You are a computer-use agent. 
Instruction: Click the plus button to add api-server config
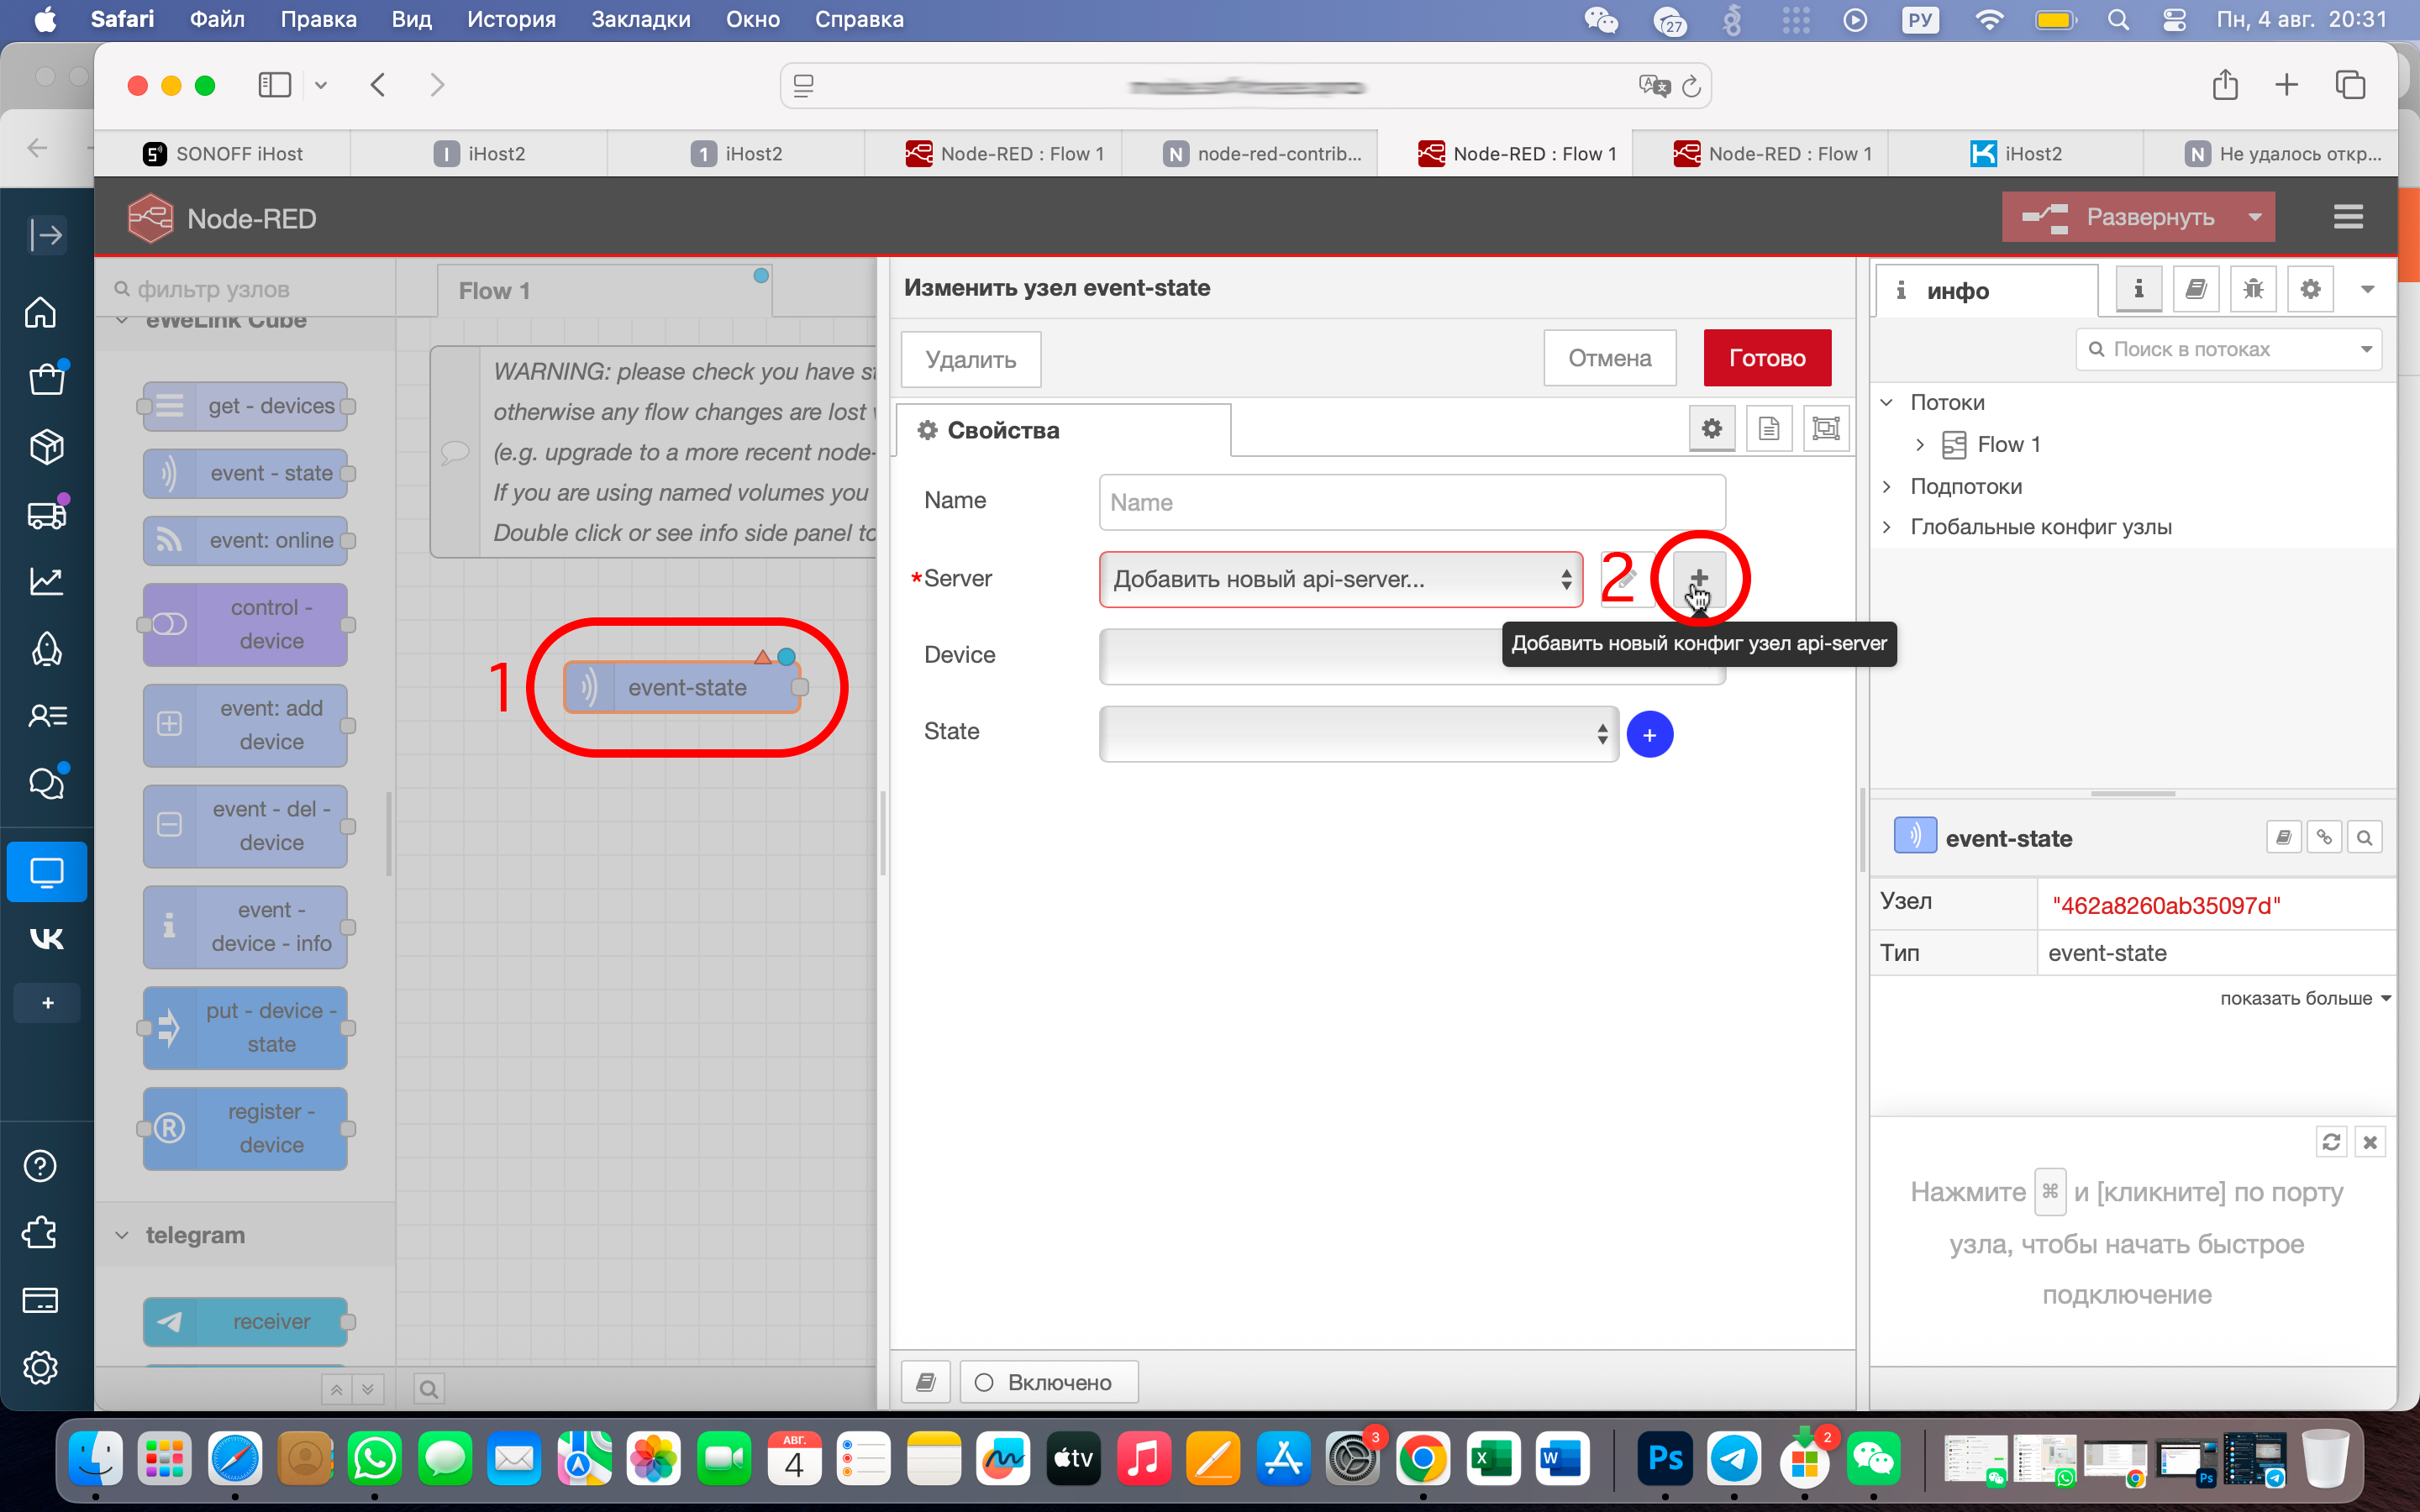click(1699, 578)
